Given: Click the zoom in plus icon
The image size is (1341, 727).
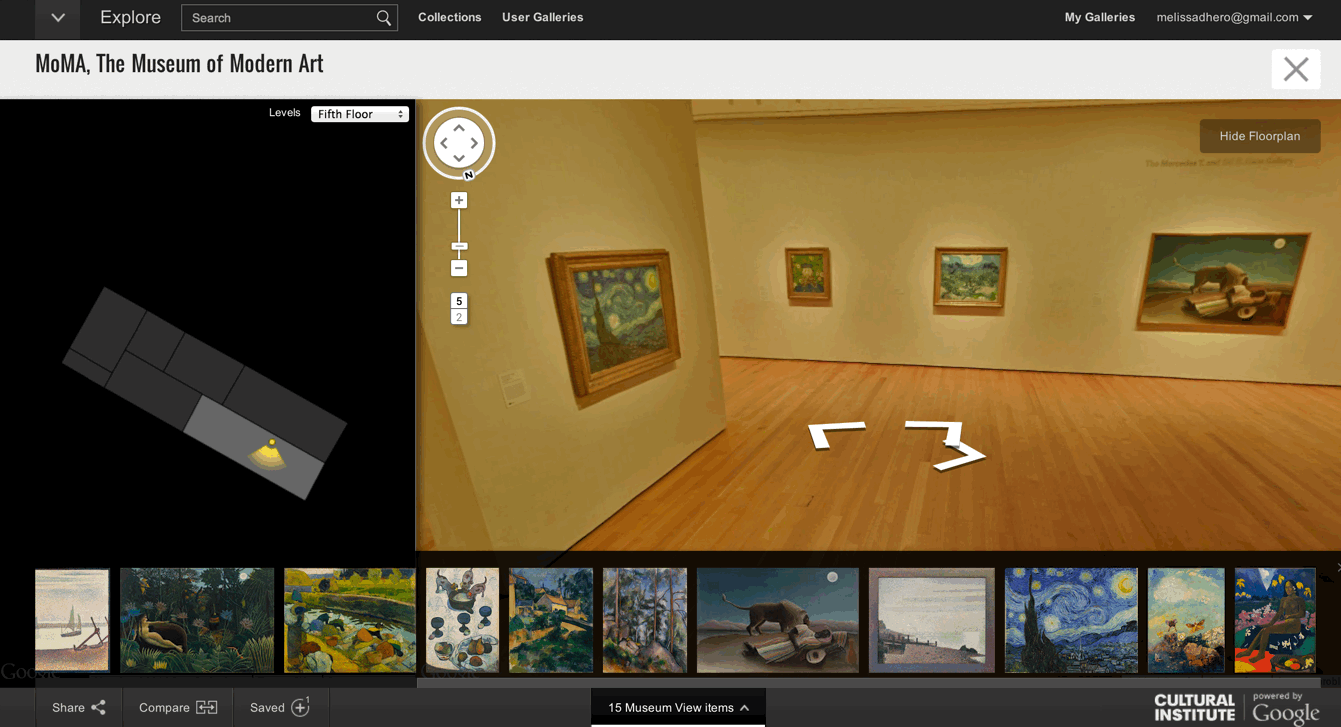Looking at the screenshot, I should coord(458,199).
